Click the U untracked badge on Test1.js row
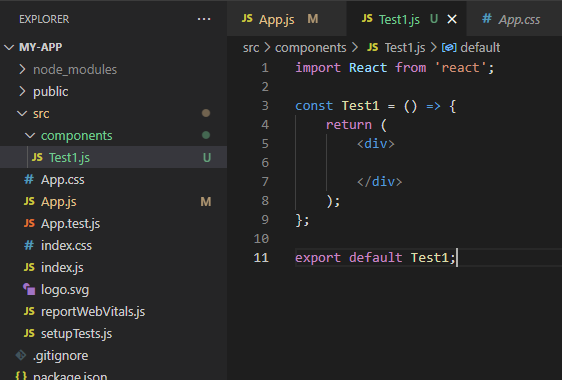Viewport: 562px width, 380px height. pyautogui.click(x=207, y=158)
